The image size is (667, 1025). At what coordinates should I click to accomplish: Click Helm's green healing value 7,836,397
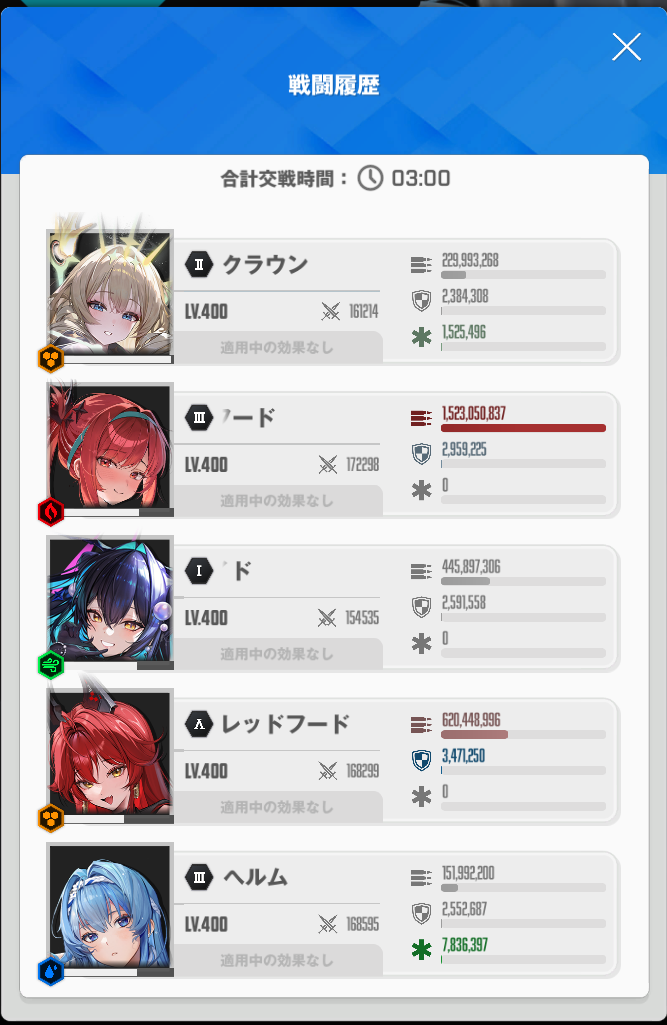(464, 945)
